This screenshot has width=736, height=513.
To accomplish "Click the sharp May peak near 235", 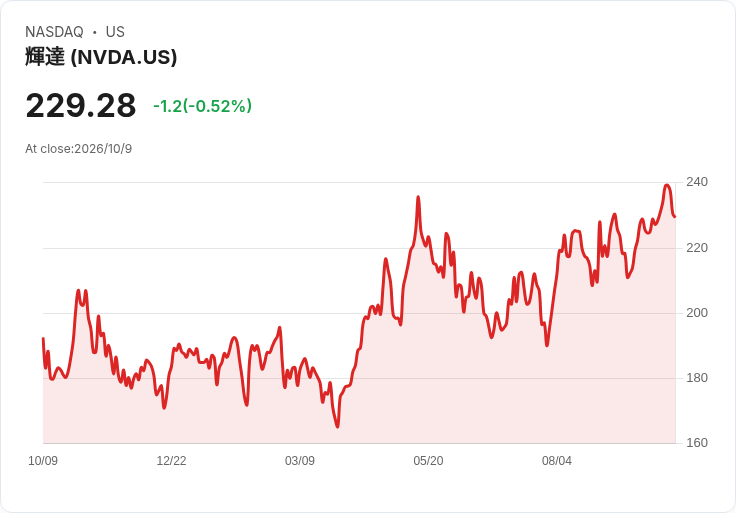I will 418,197.
